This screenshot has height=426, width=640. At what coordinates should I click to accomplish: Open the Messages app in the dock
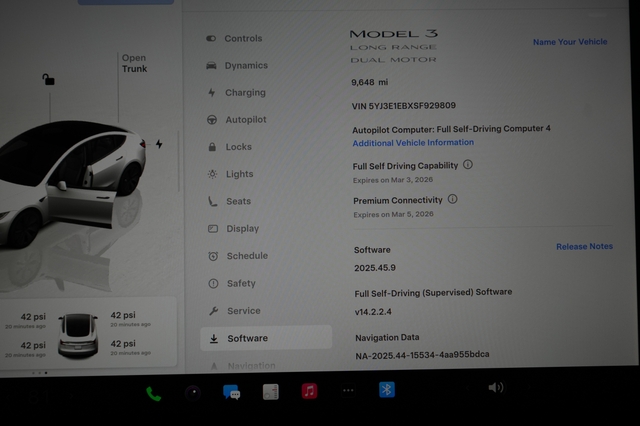pyautogui.click(x=231, y=392)
